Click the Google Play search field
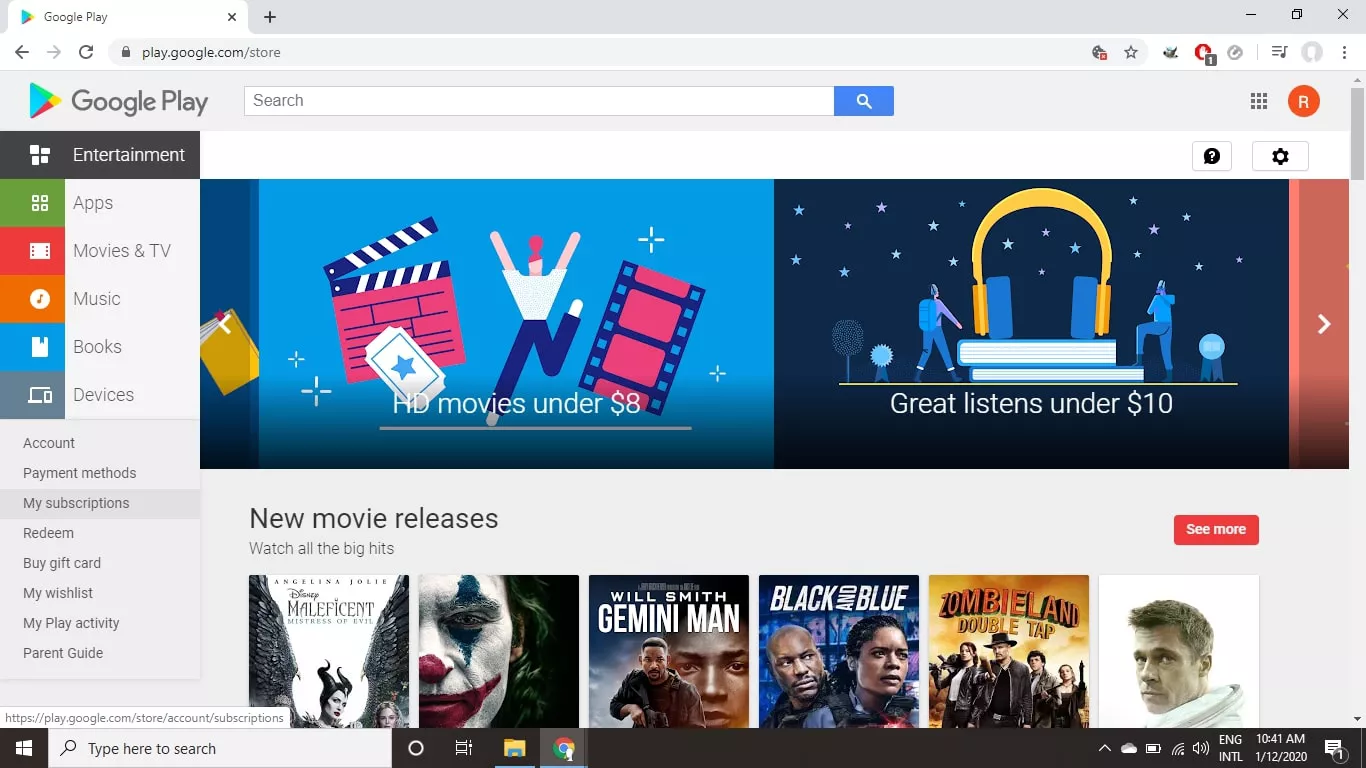 [538, 101]
